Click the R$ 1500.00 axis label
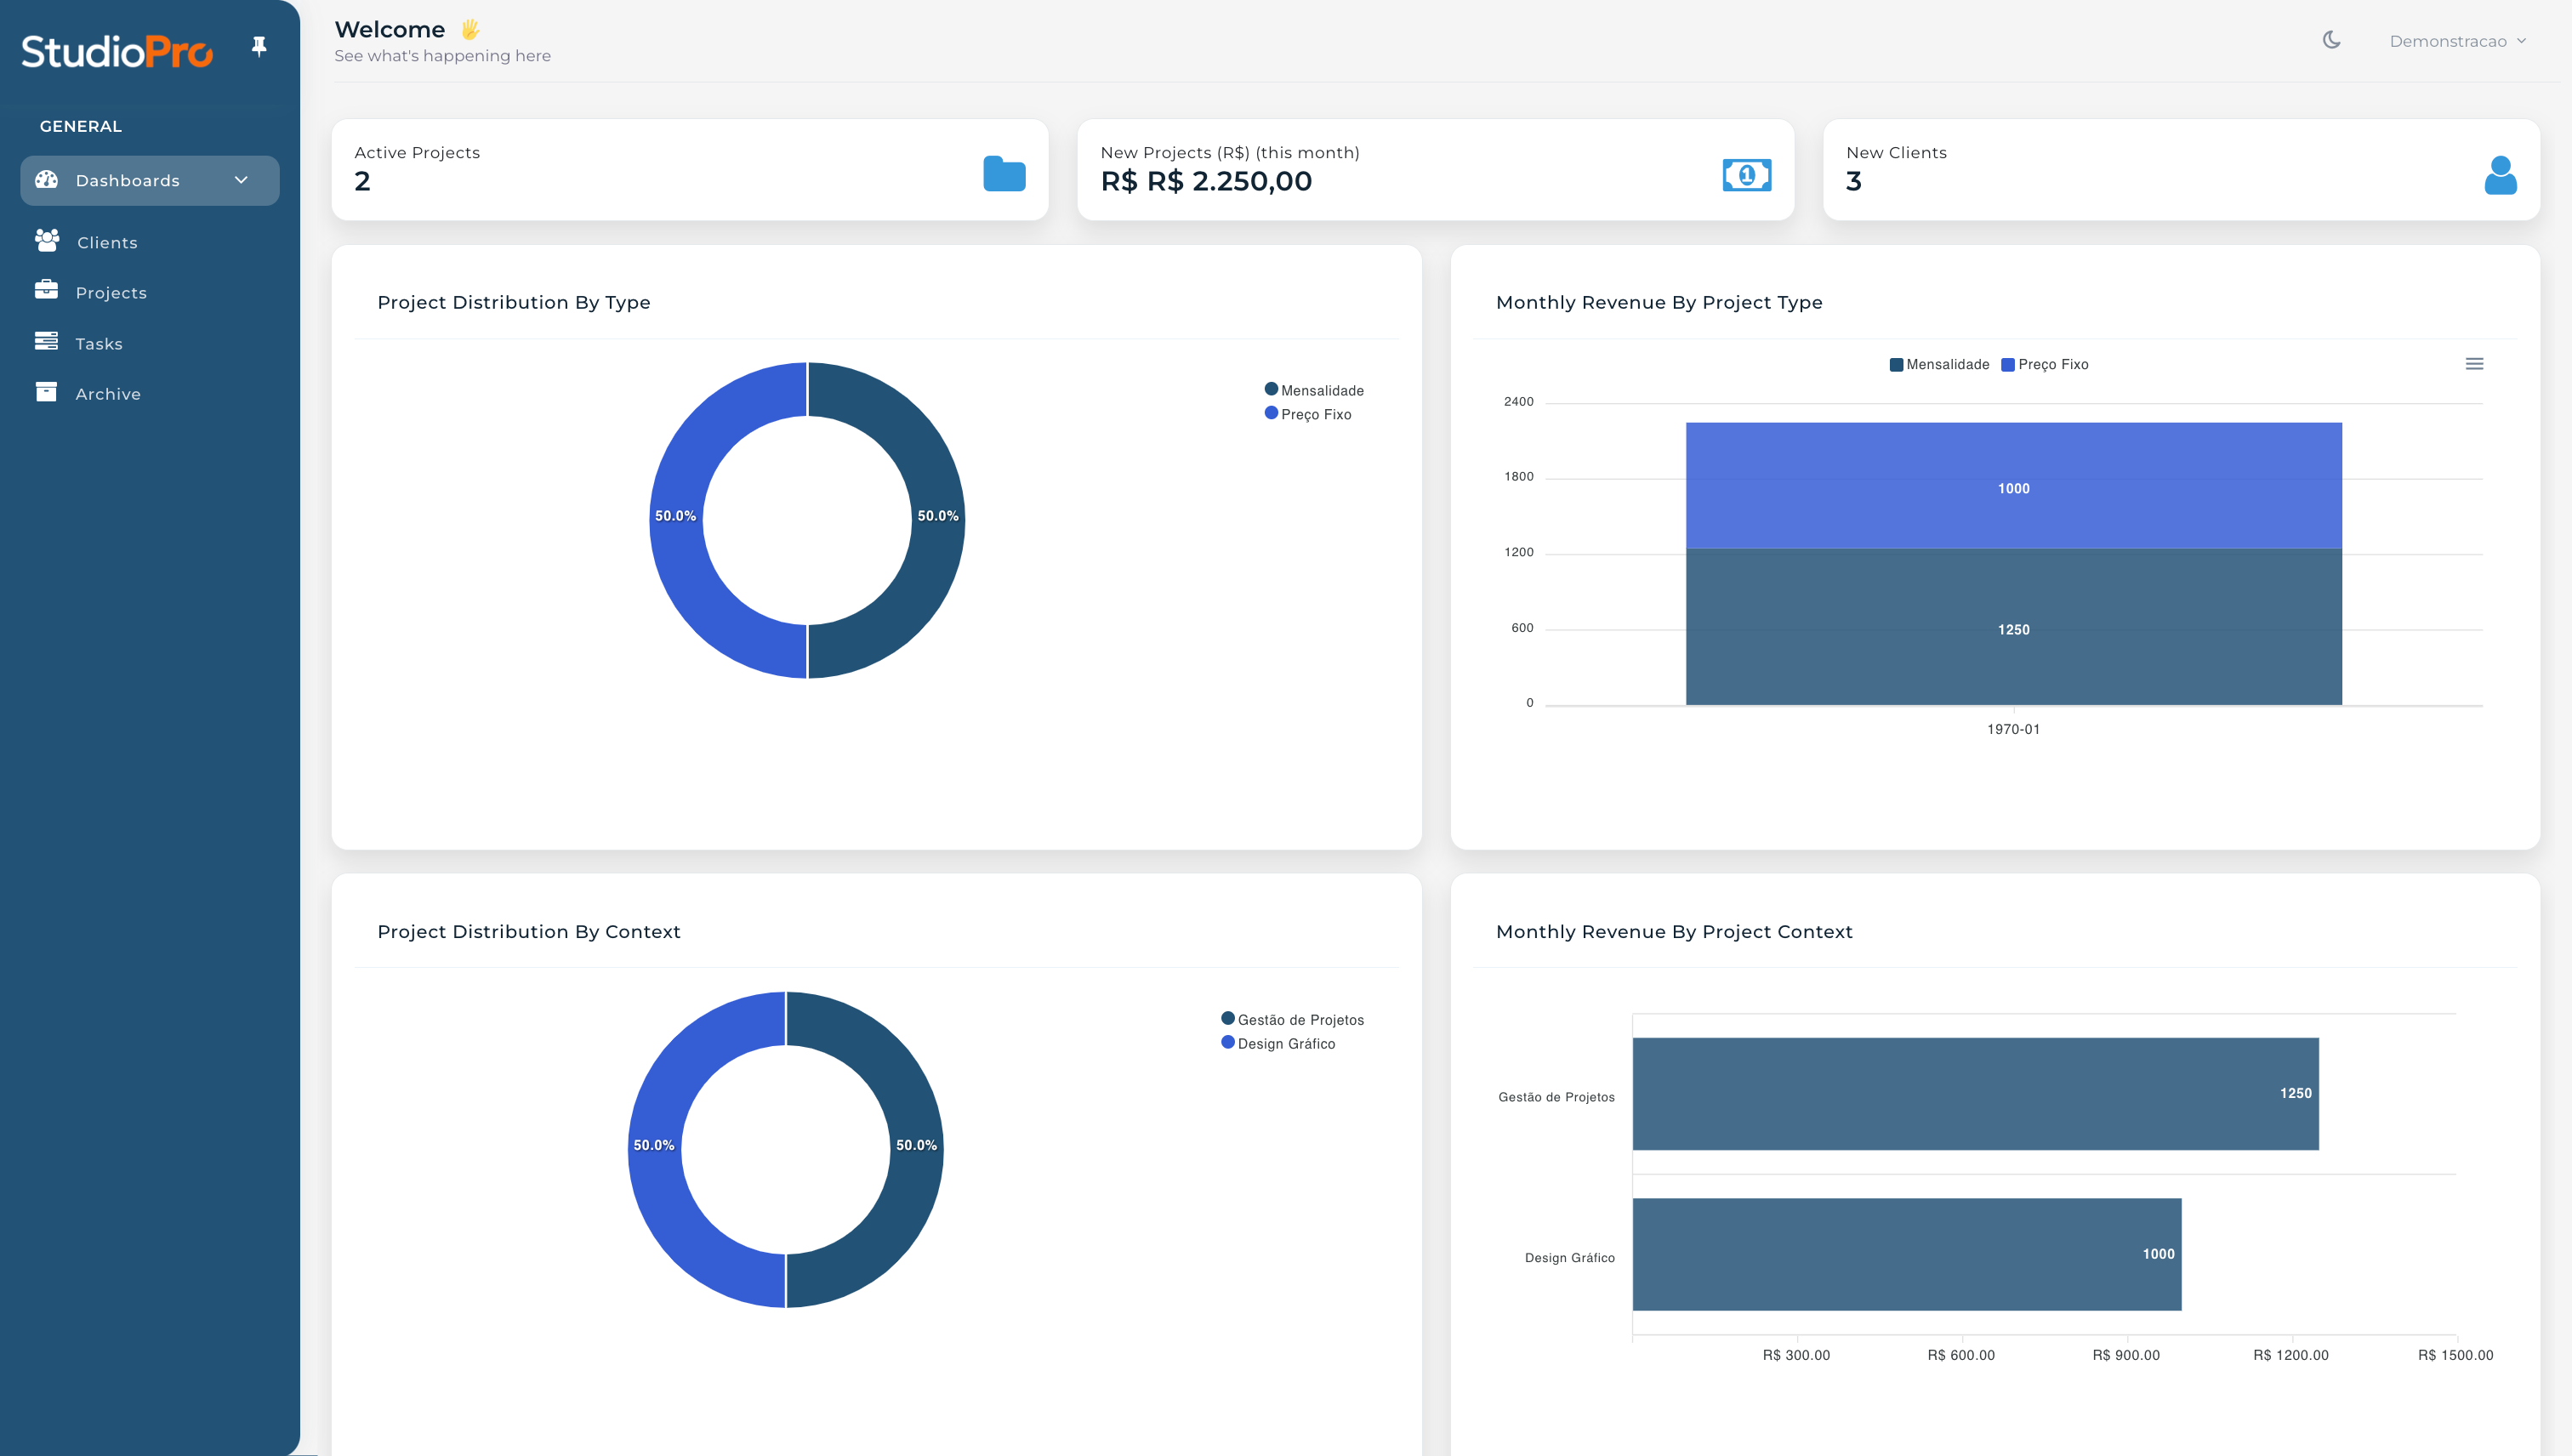The height and width of the screenshot is (1456, 2572). pos(2455,1355)
